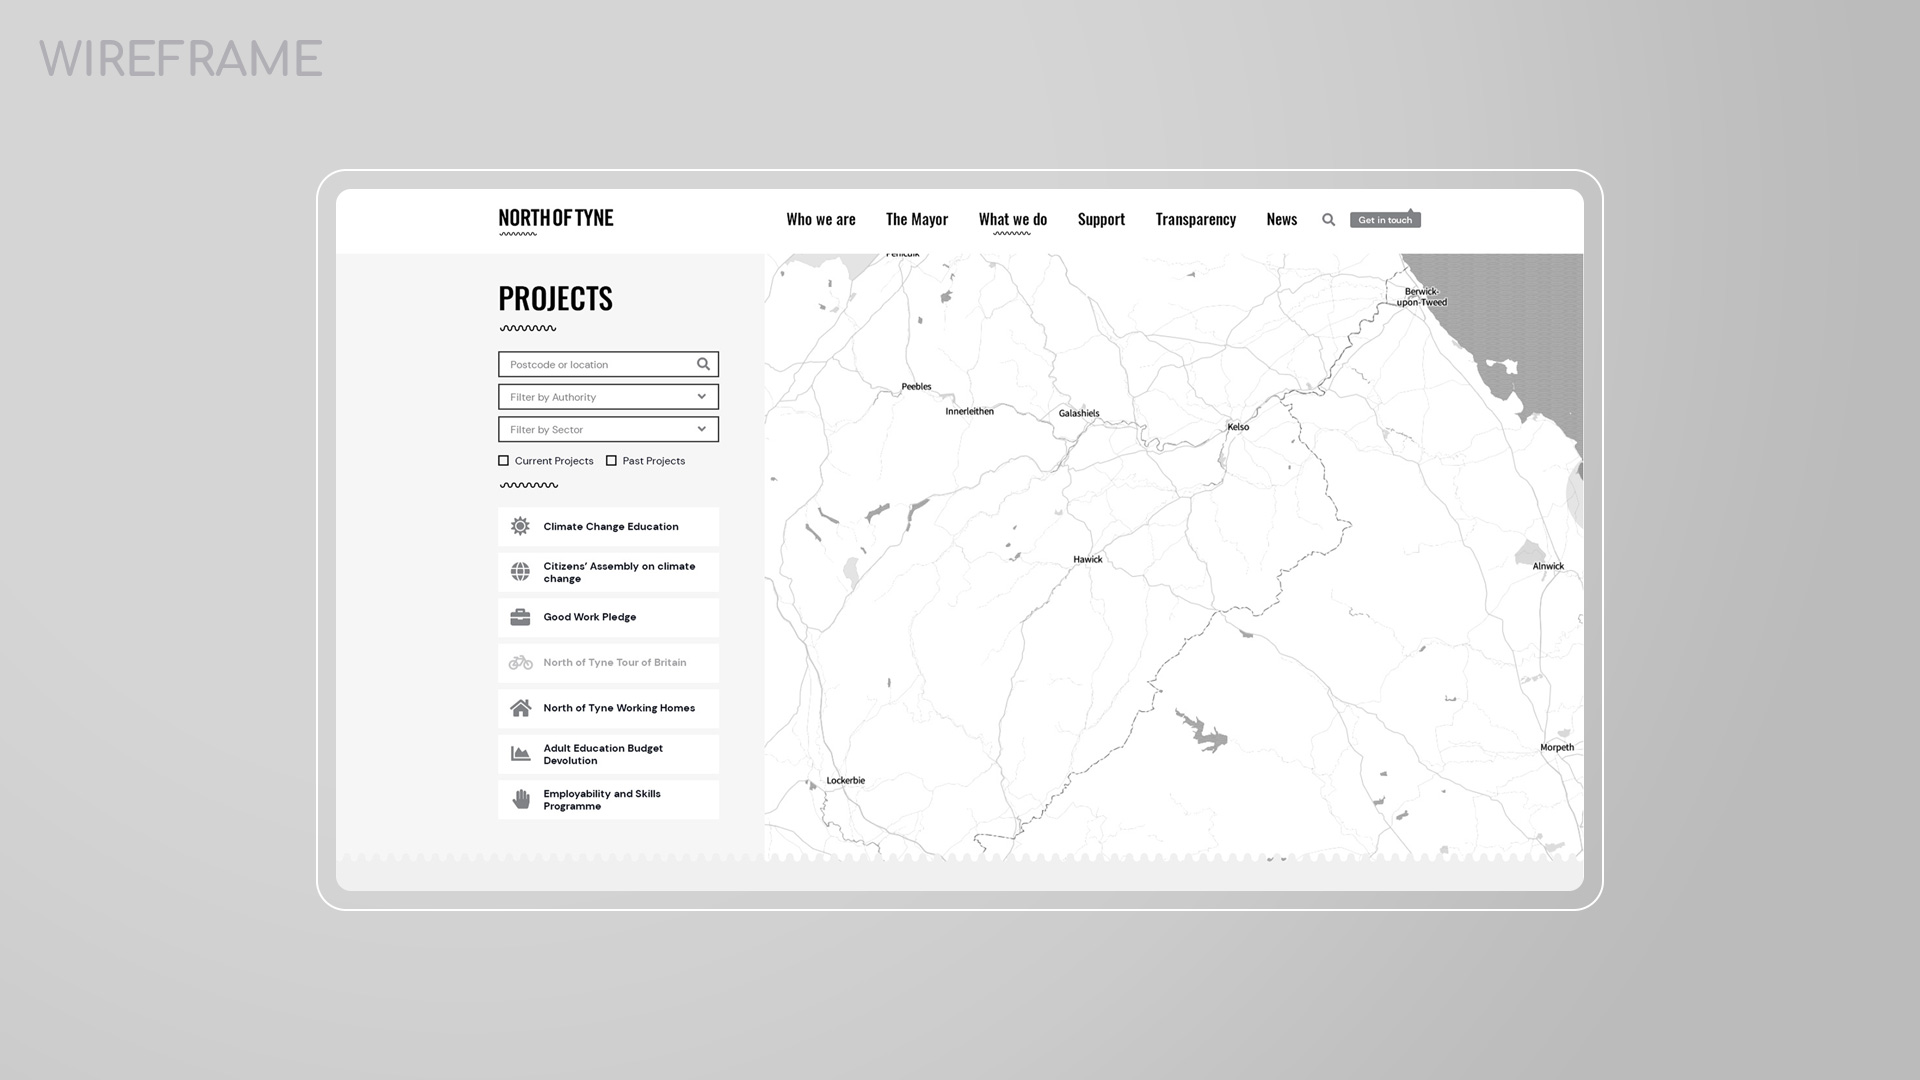Viewport: 1920px width, 1080px height.
Task: Click the chart icon for Adult Education Budget
Action: pos(520,754)
